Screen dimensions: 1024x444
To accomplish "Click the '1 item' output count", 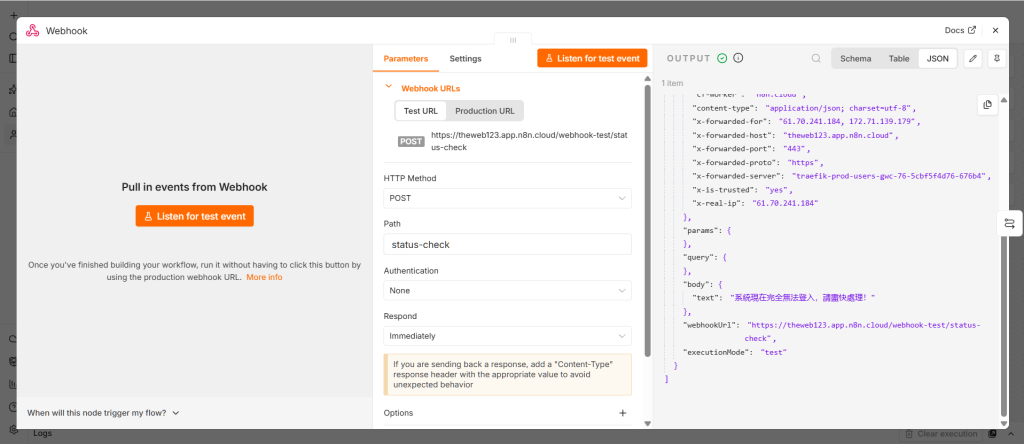I will [672, 83].
